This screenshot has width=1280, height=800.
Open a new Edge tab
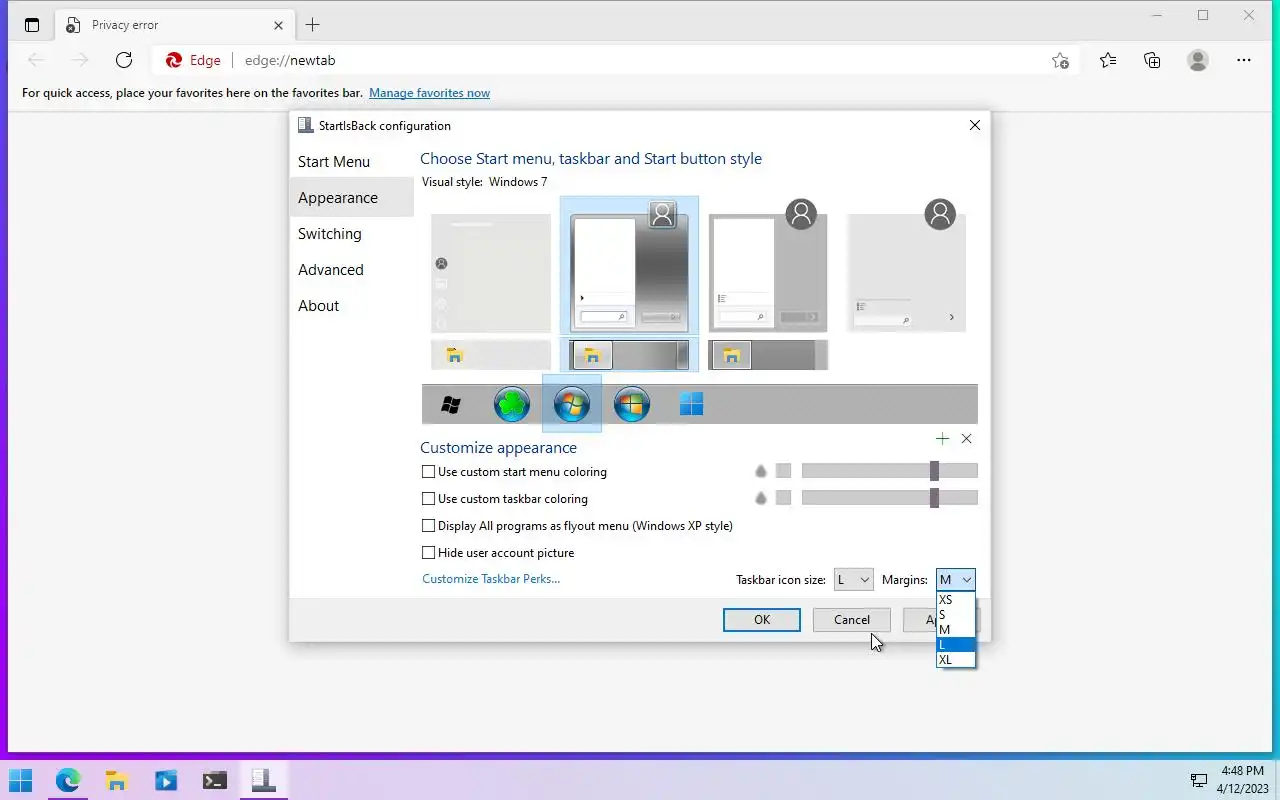pyautogui.click(x=313, y=25)
